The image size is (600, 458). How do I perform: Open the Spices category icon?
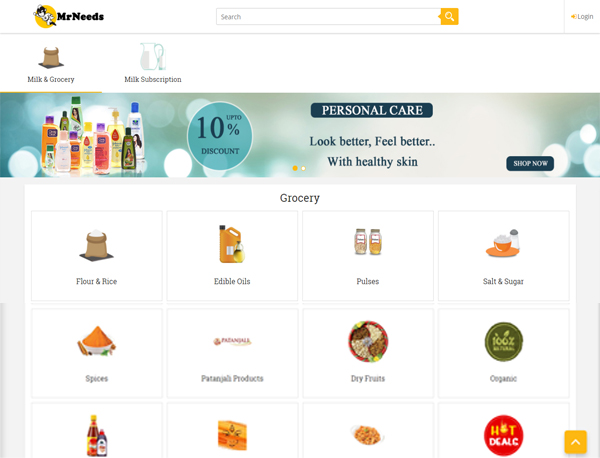96,341
